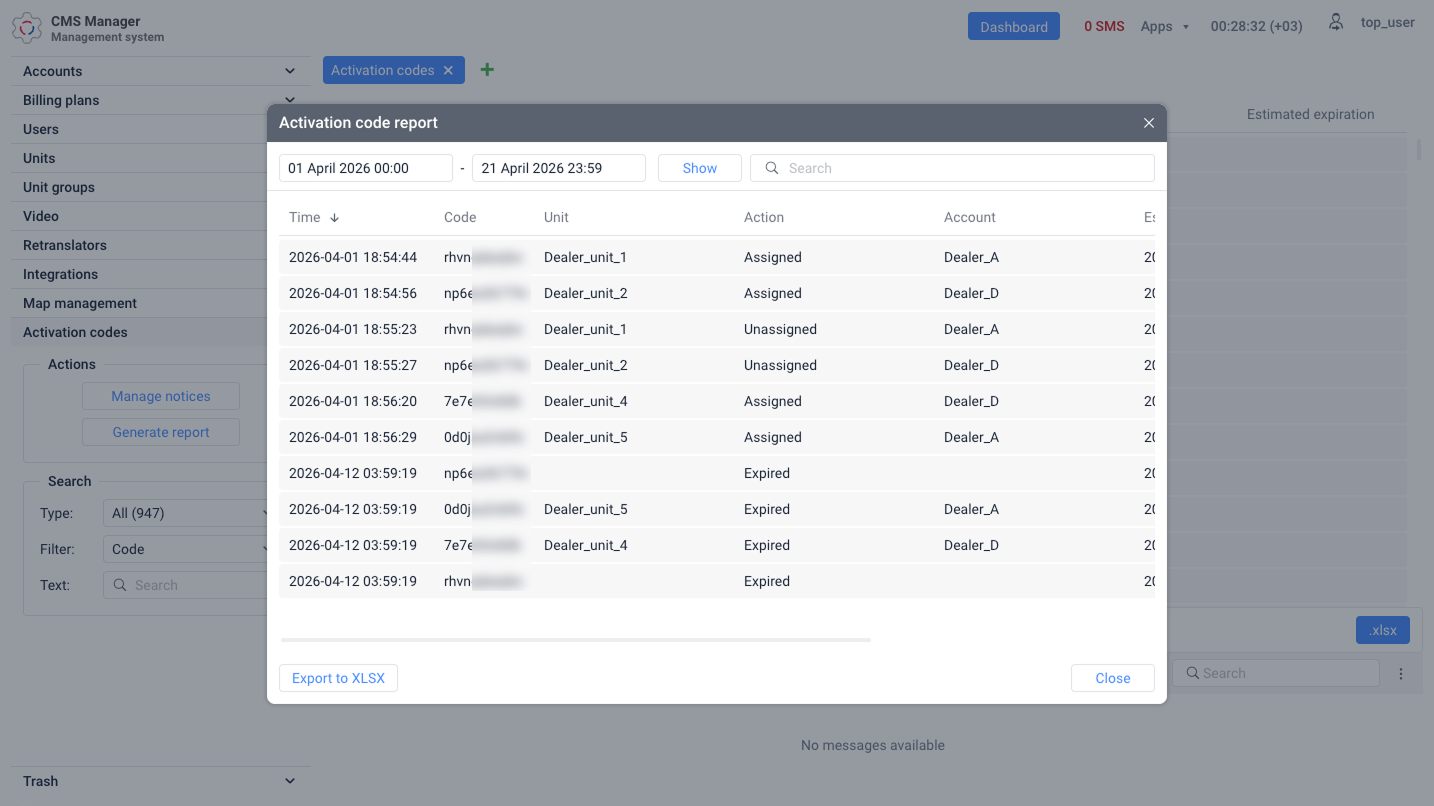The width and height of the screenshot is (1434, 806).
Task: Switch to the Activation codes tab
Action: [x=382, y=70]
